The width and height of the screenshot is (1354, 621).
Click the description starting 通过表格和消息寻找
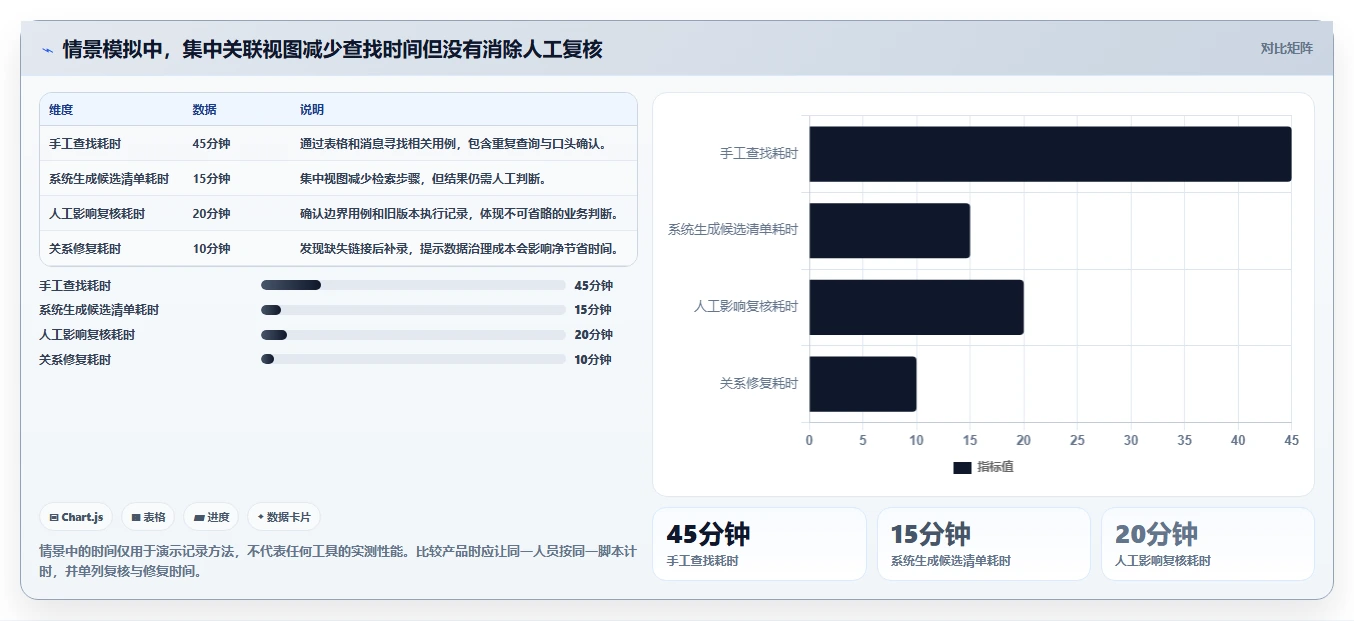point(453,144)
